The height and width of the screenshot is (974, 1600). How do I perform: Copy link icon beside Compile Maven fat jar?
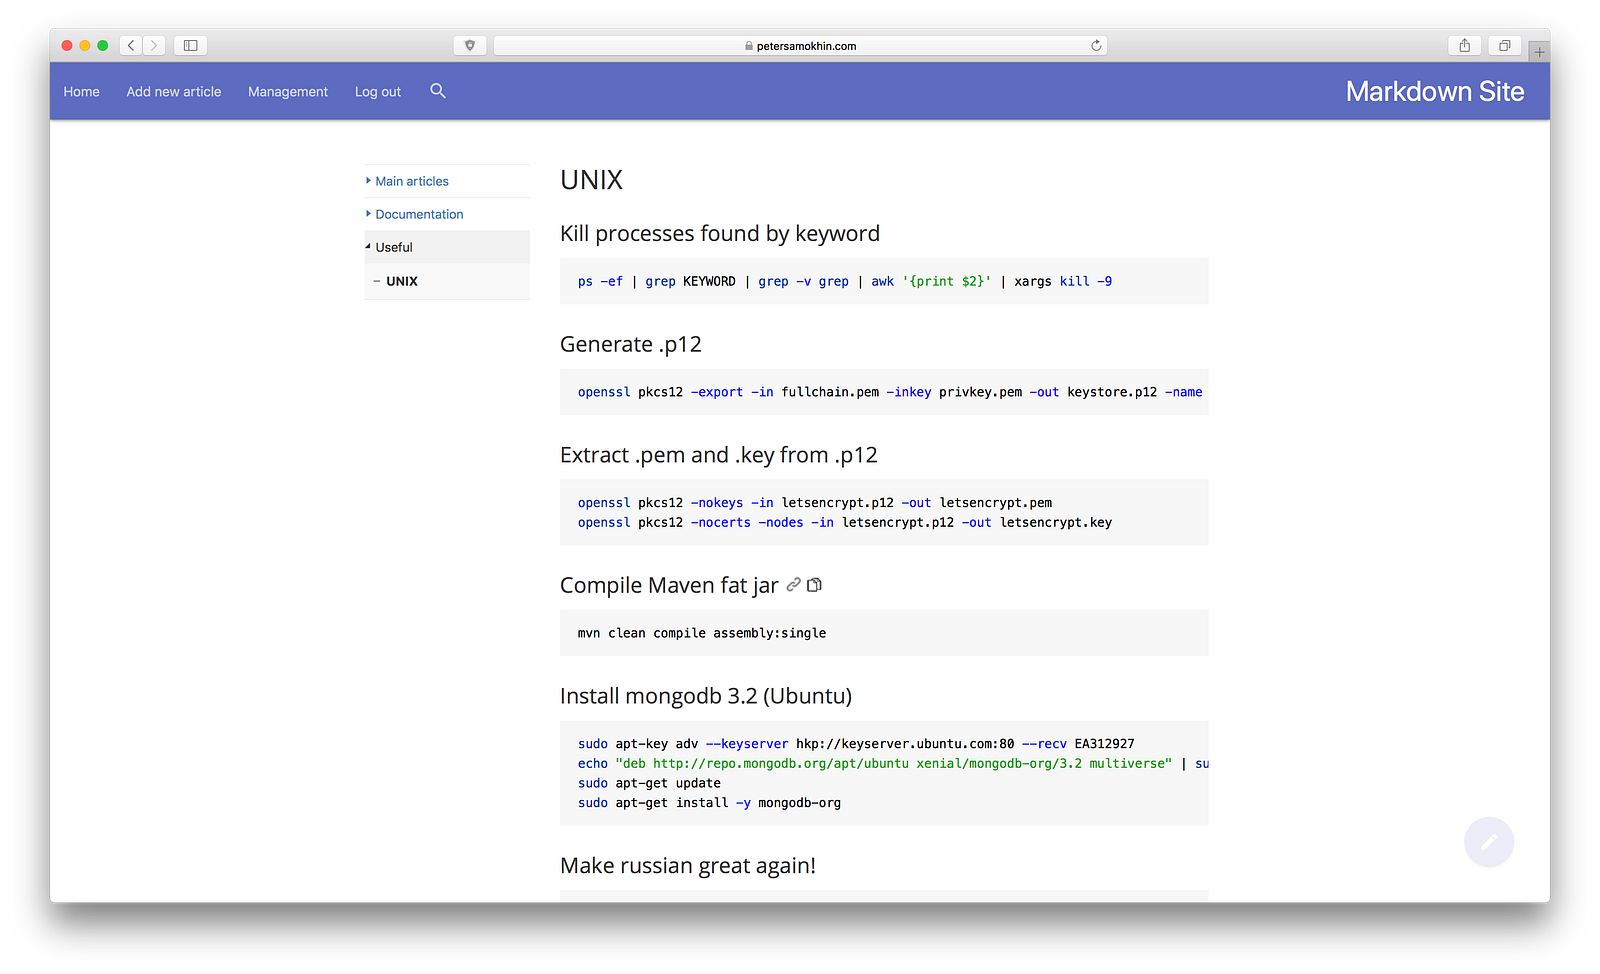pos(794,585)
